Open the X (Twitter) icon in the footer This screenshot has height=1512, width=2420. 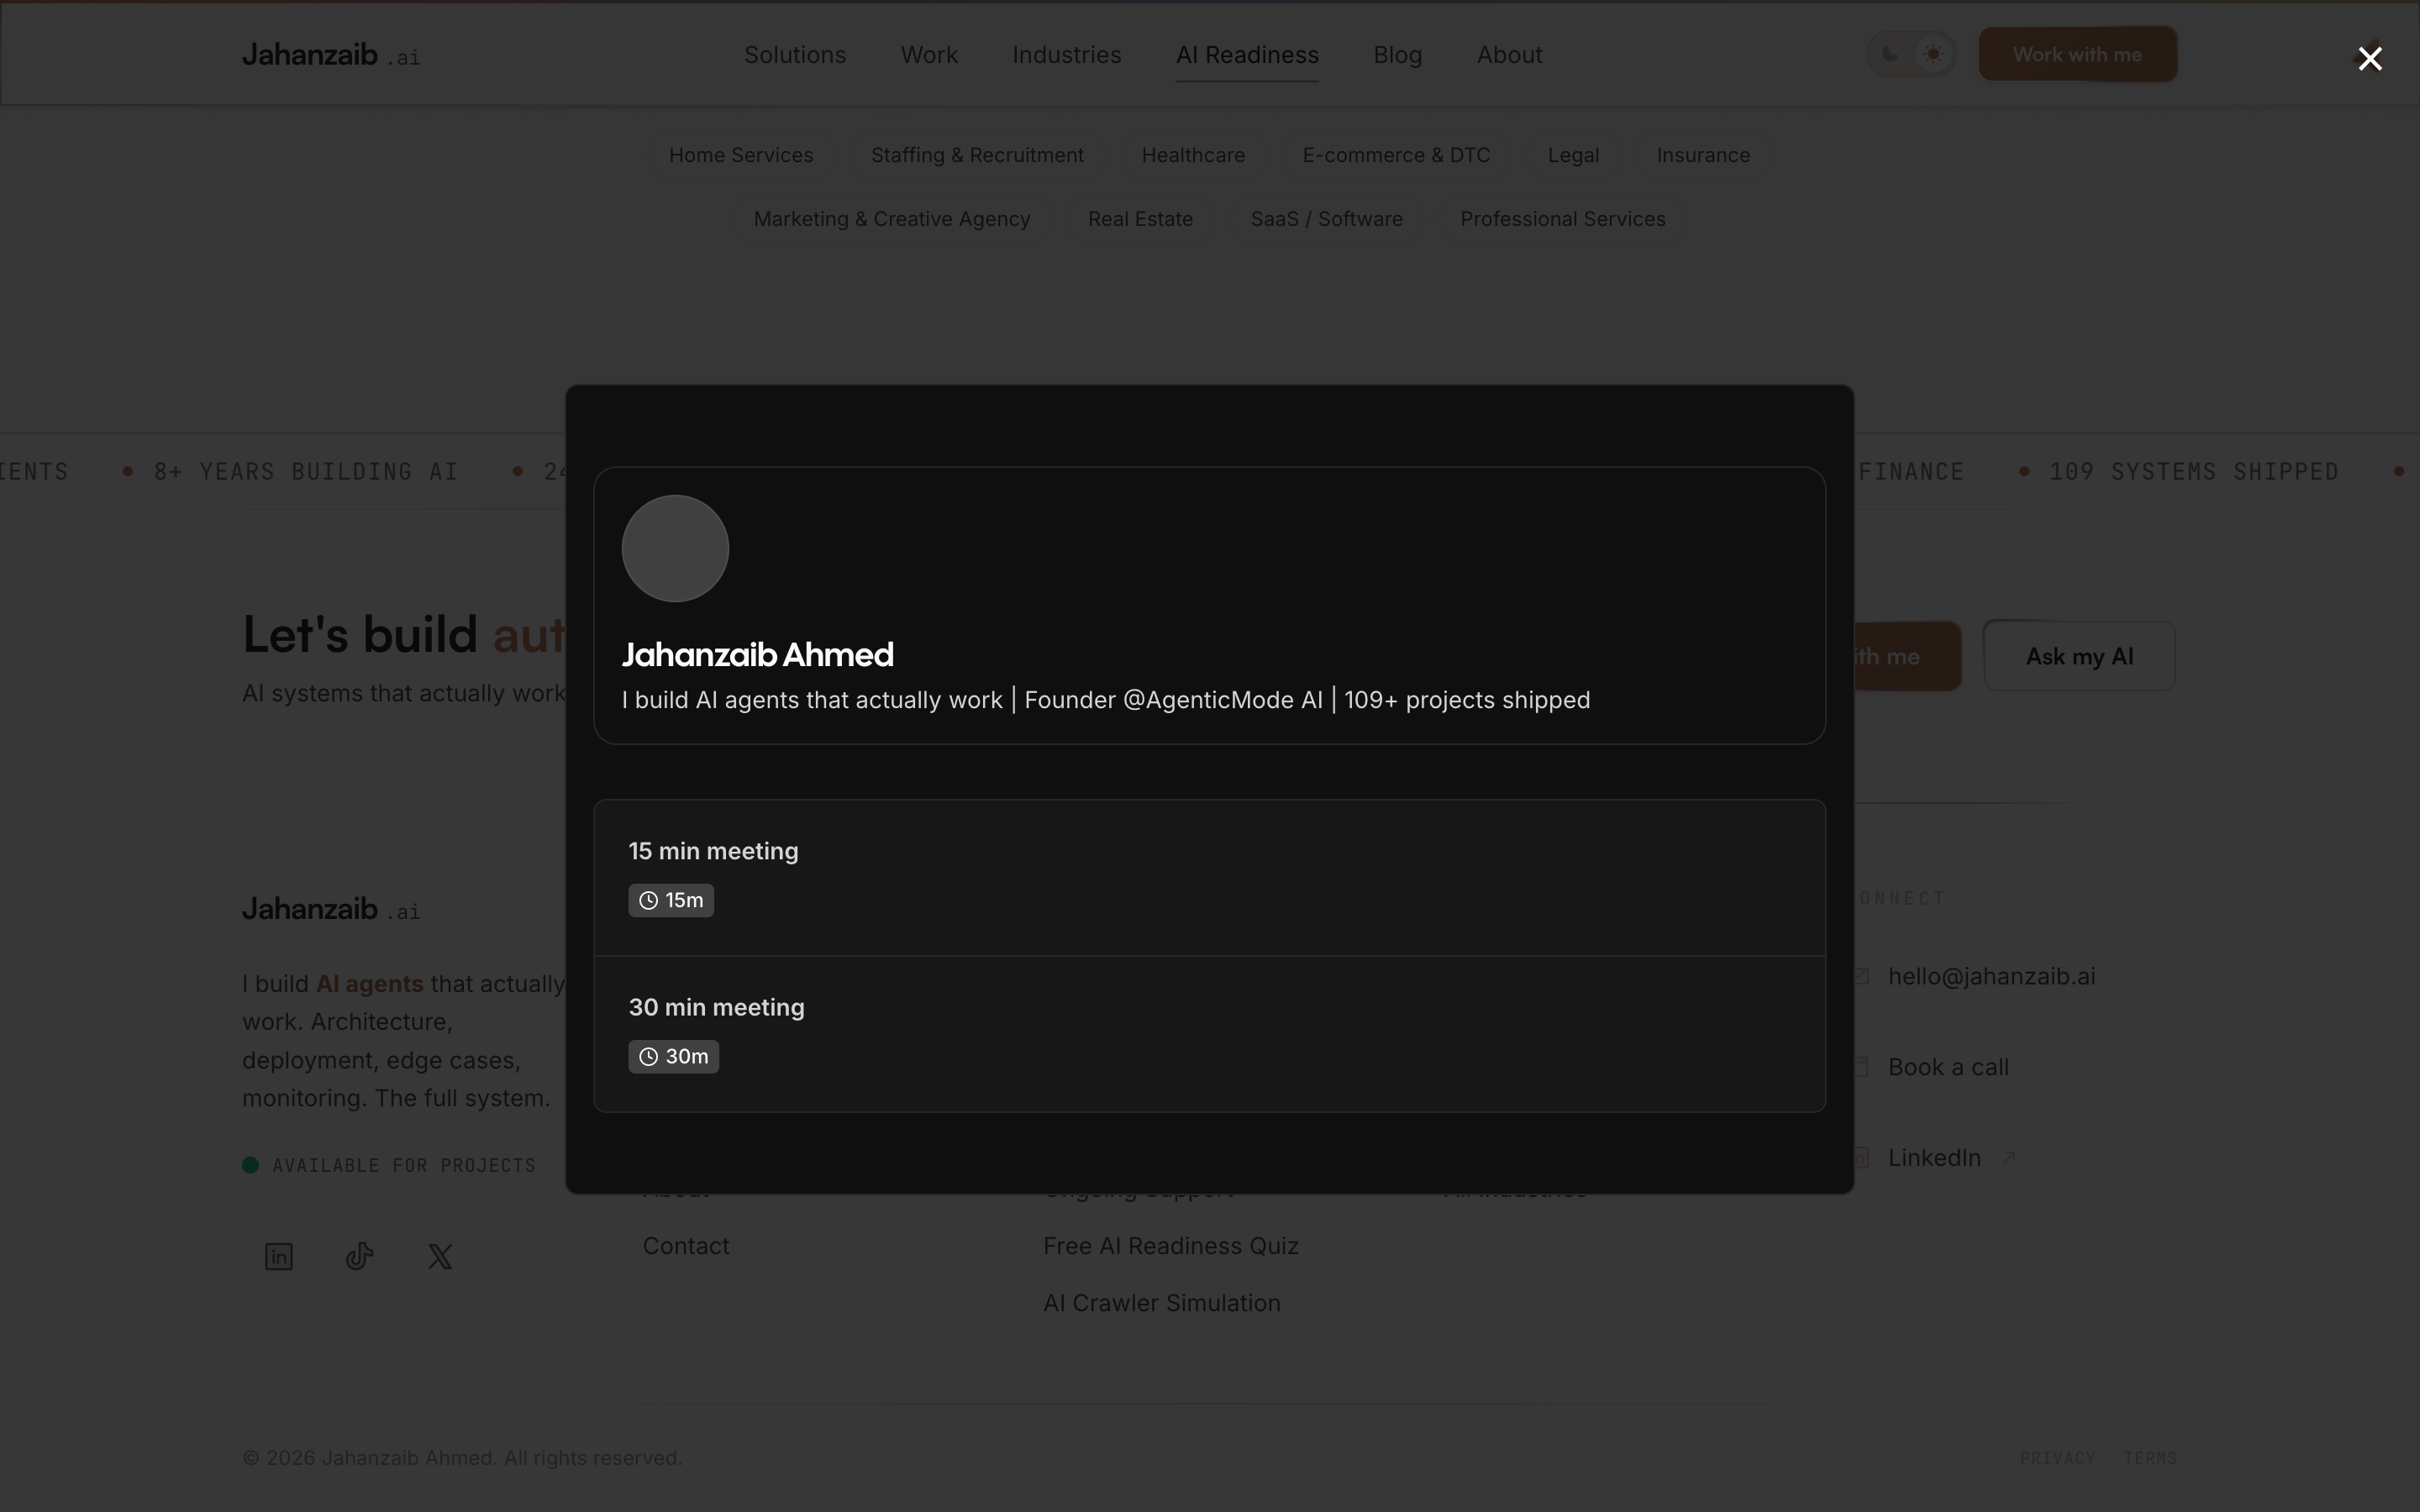[440, 1256]
